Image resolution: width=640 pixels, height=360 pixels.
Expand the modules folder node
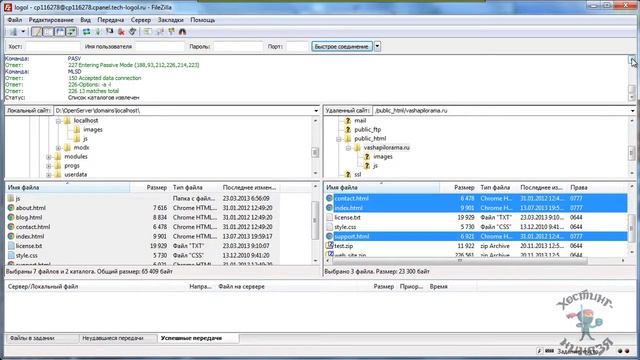tap(49, 157)
